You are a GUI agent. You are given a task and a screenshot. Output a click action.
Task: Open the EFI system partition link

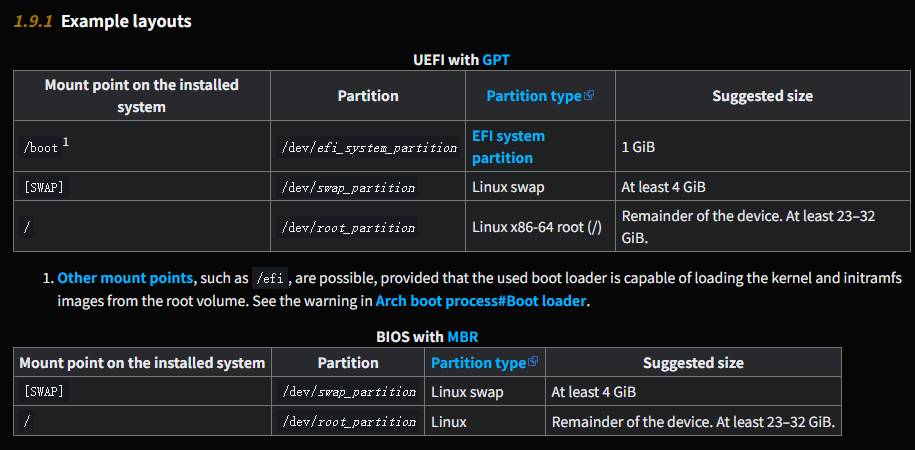coord(508,147)
